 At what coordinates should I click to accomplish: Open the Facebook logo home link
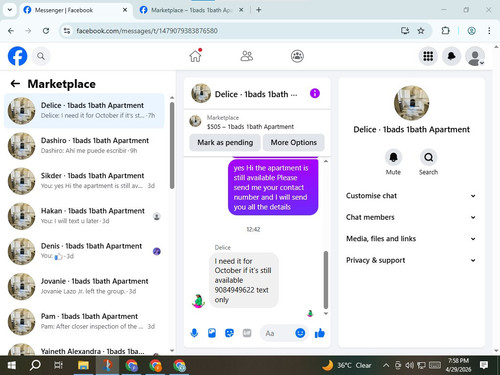[x=17, y=56]
